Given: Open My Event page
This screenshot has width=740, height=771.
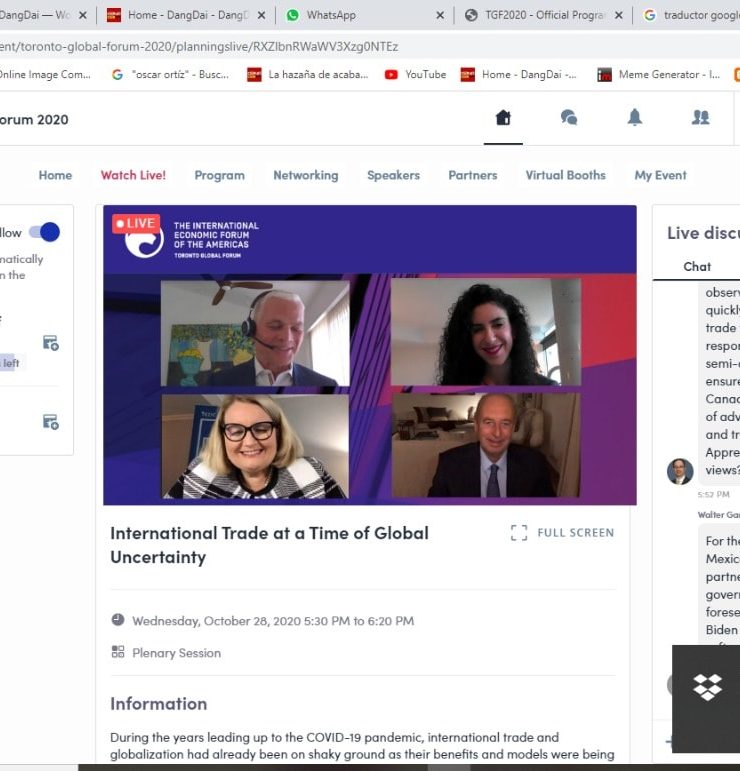Looking at the screenshot, I should click(x=660, y=176).
